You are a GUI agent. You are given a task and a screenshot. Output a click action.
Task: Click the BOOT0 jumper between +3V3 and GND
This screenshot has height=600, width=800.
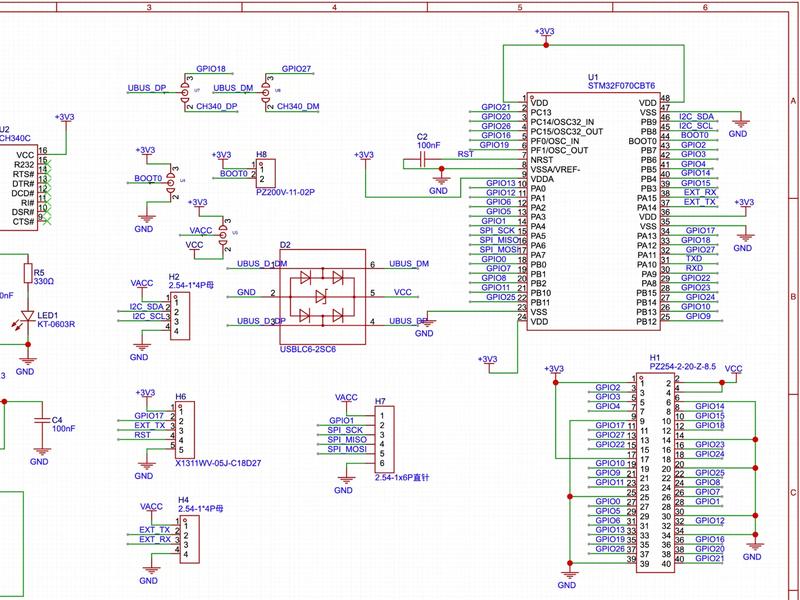(x=170, y=183)
